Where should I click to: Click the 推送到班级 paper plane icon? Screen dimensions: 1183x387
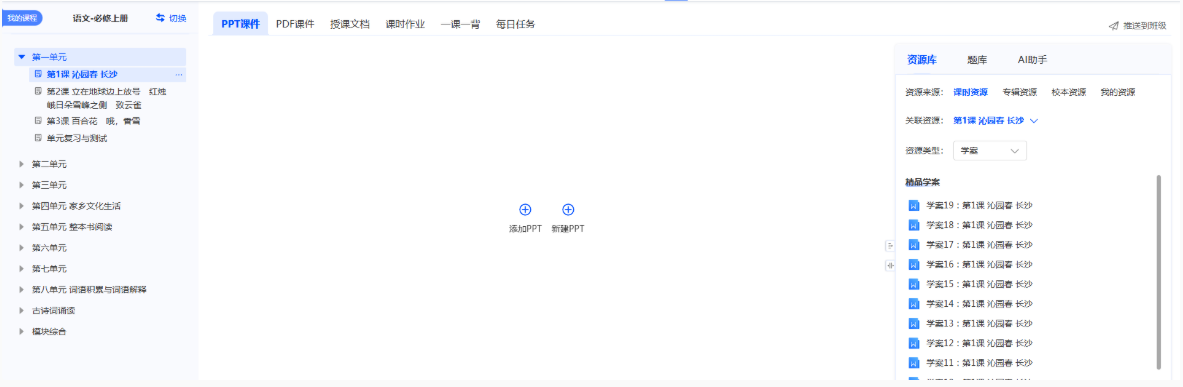pos(1113,26)
